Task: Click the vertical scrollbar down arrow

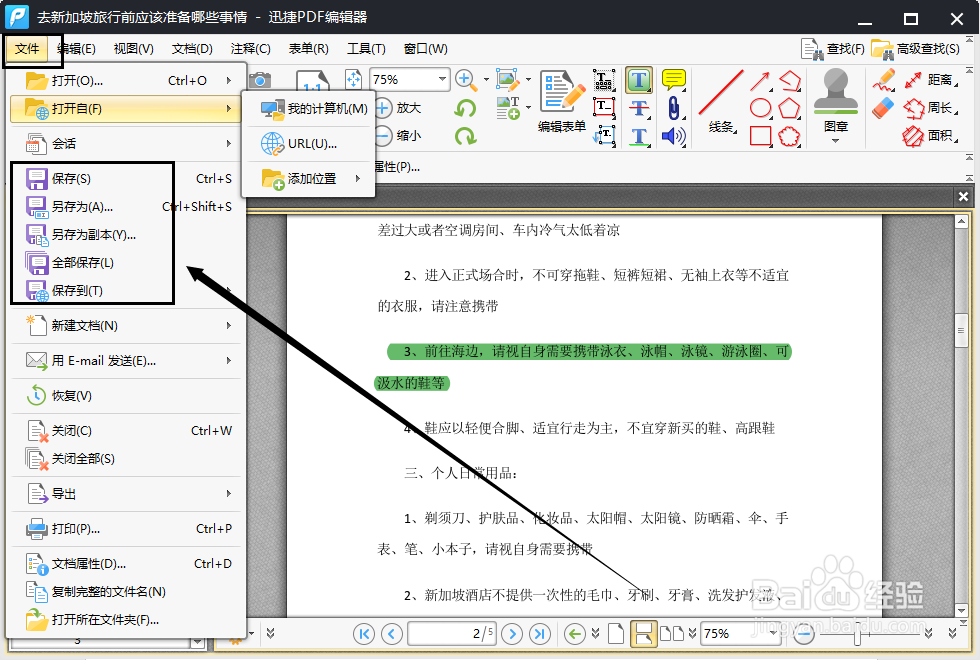Action: pyautogui.click(x=961, y=610)
